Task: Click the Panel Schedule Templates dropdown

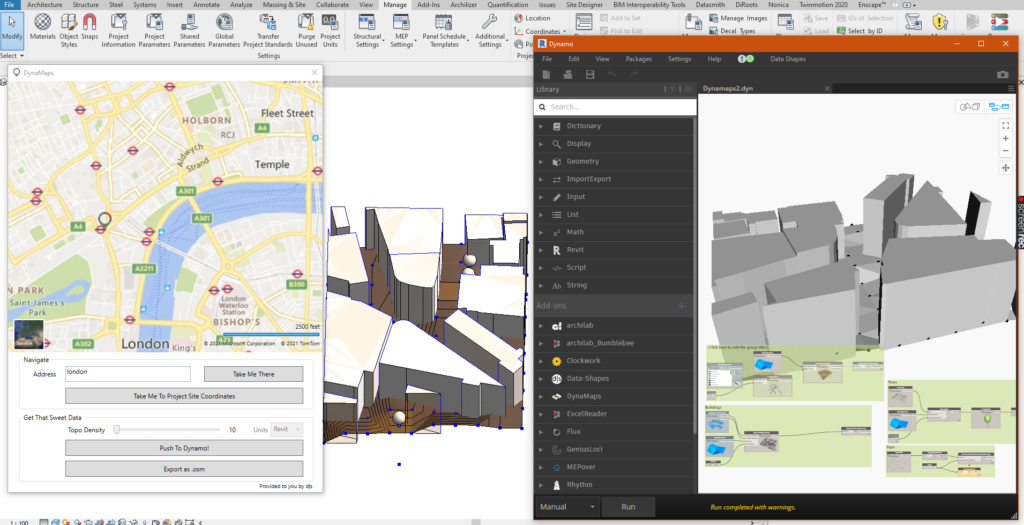Action: pyautogui.click(x=444, y=31)
